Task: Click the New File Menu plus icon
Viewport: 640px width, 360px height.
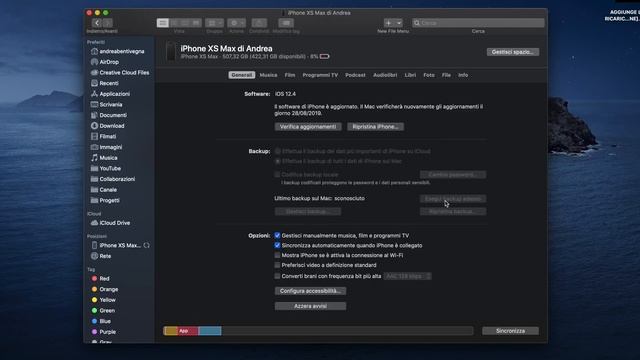Action: coord(389,23)
